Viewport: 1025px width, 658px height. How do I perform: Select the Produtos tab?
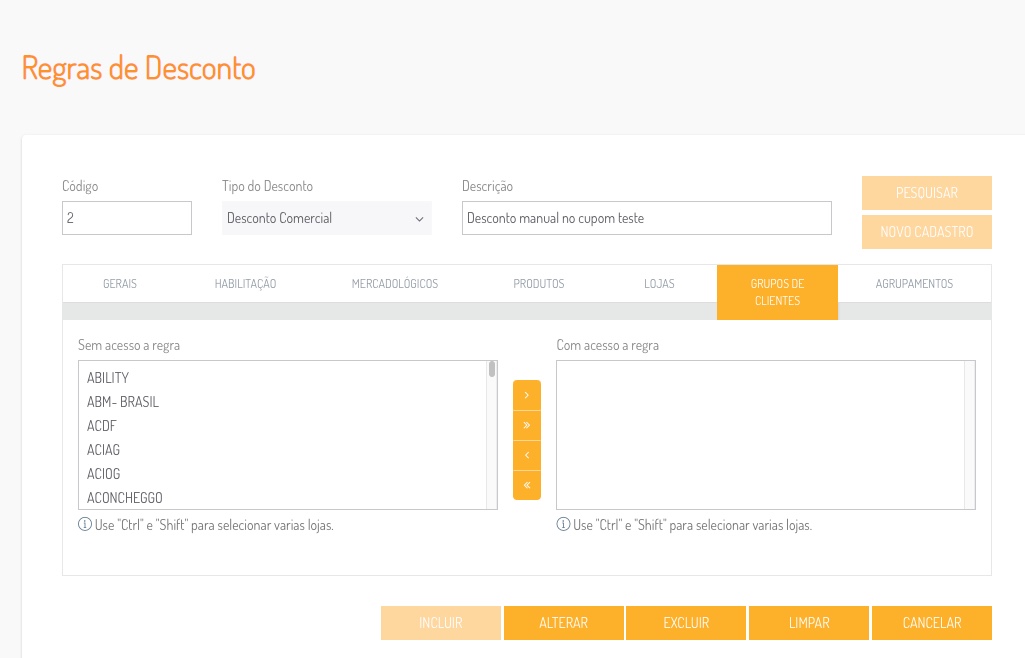[539, 283]
